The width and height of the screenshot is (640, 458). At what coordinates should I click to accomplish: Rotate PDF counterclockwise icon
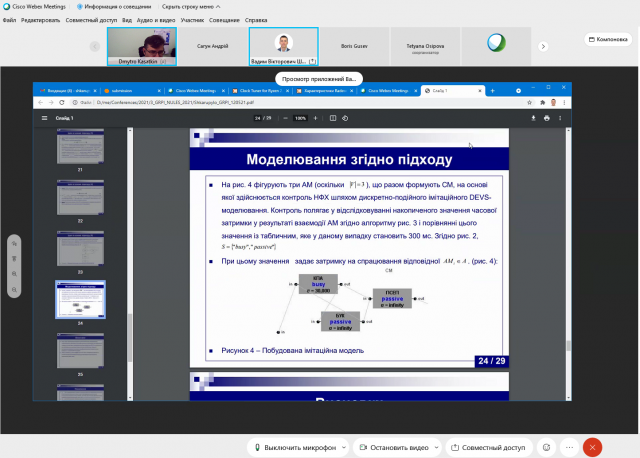click(345, 118)
